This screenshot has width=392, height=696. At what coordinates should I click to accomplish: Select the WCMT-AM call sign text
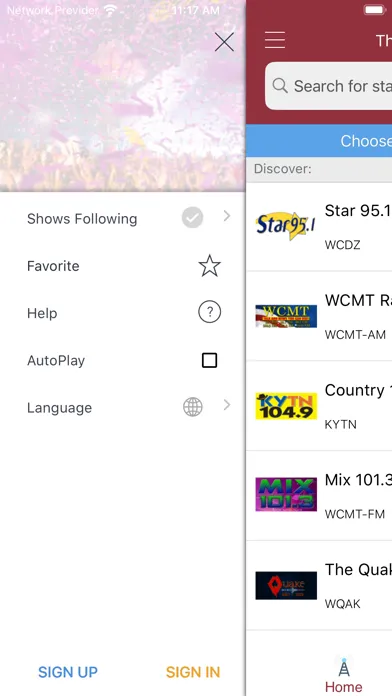[355, 335]
